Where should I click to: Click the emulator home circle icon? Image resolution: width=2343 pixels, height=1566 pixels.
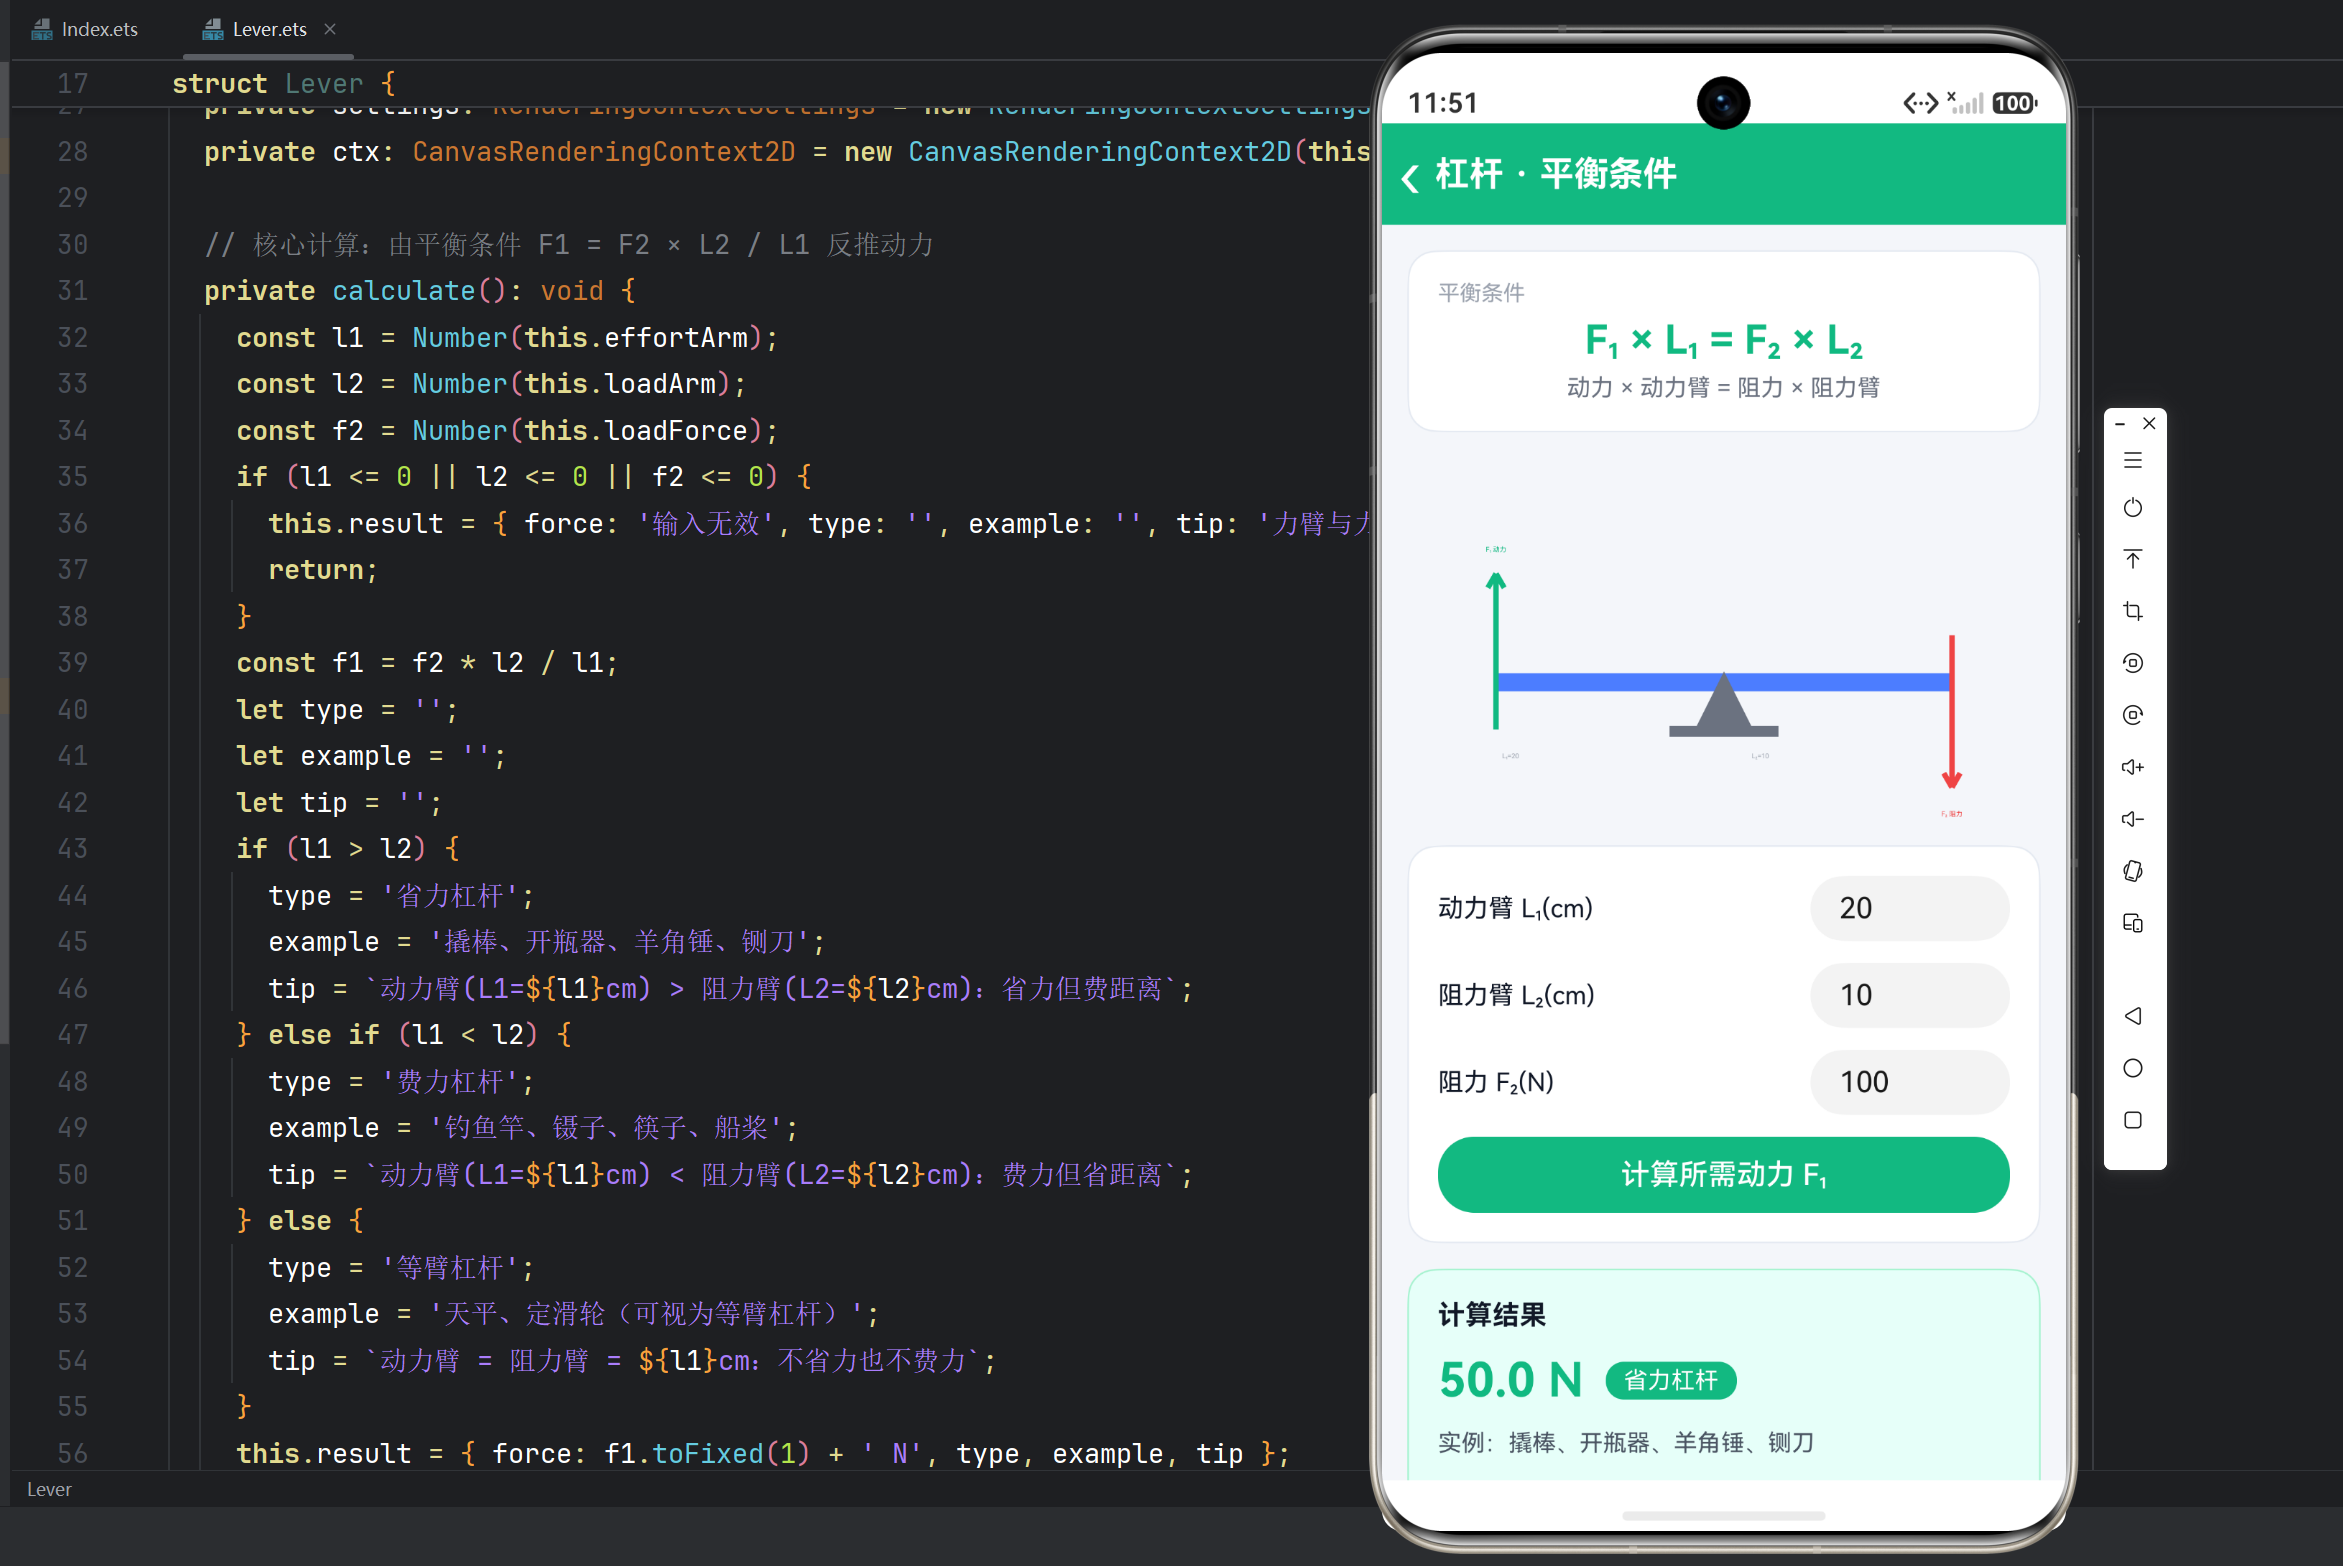[2133, 1068]
